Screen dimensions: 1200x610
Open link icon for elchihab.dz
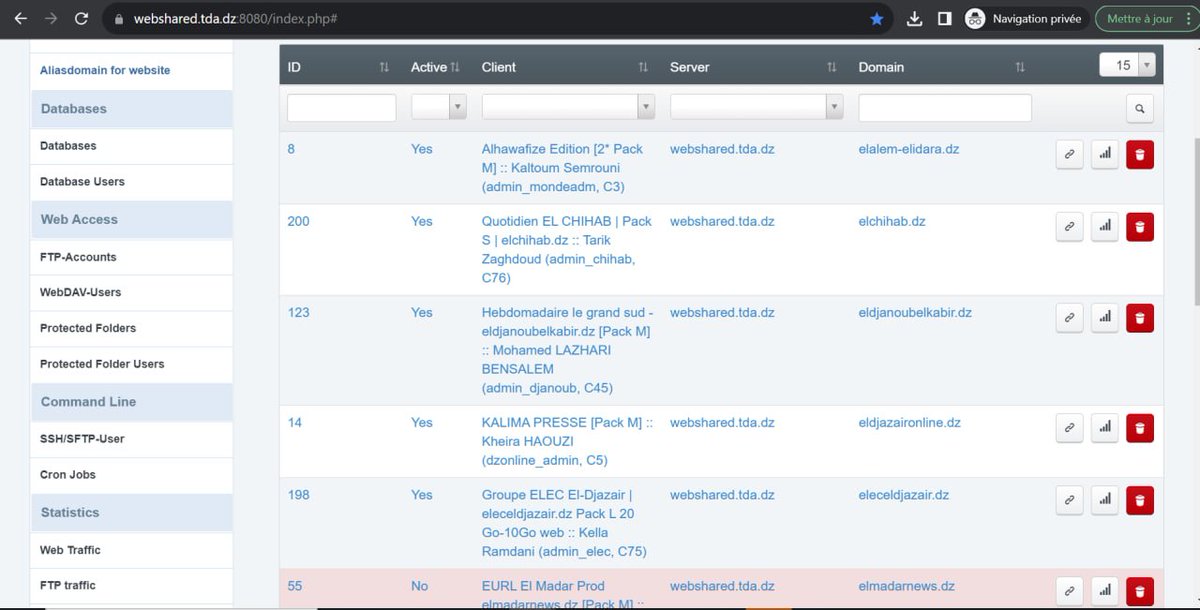(x=1069, y=227)
